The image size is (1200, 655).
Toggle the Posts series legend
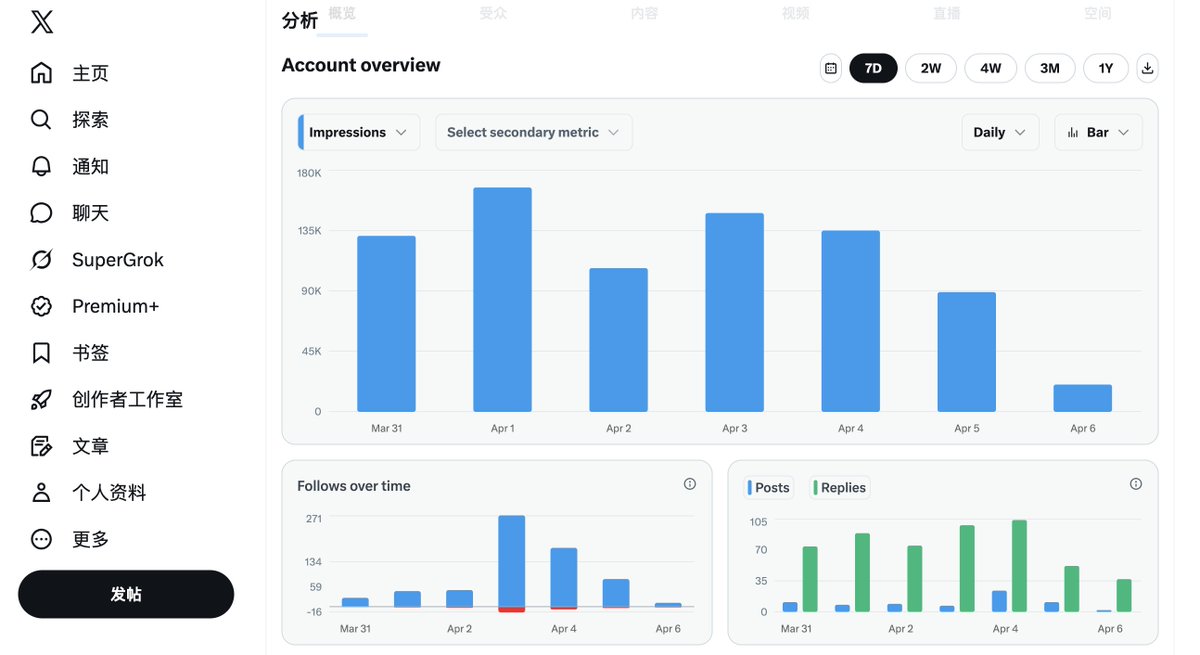pyautogui.click(x=769, y=488)
